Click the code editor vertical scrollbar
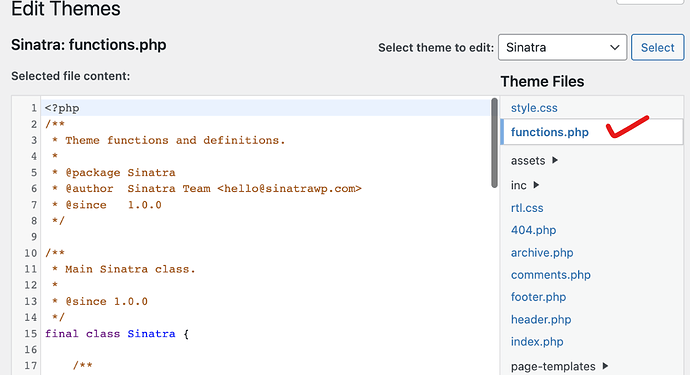690x375 pixels. click(x=494, y=143)
